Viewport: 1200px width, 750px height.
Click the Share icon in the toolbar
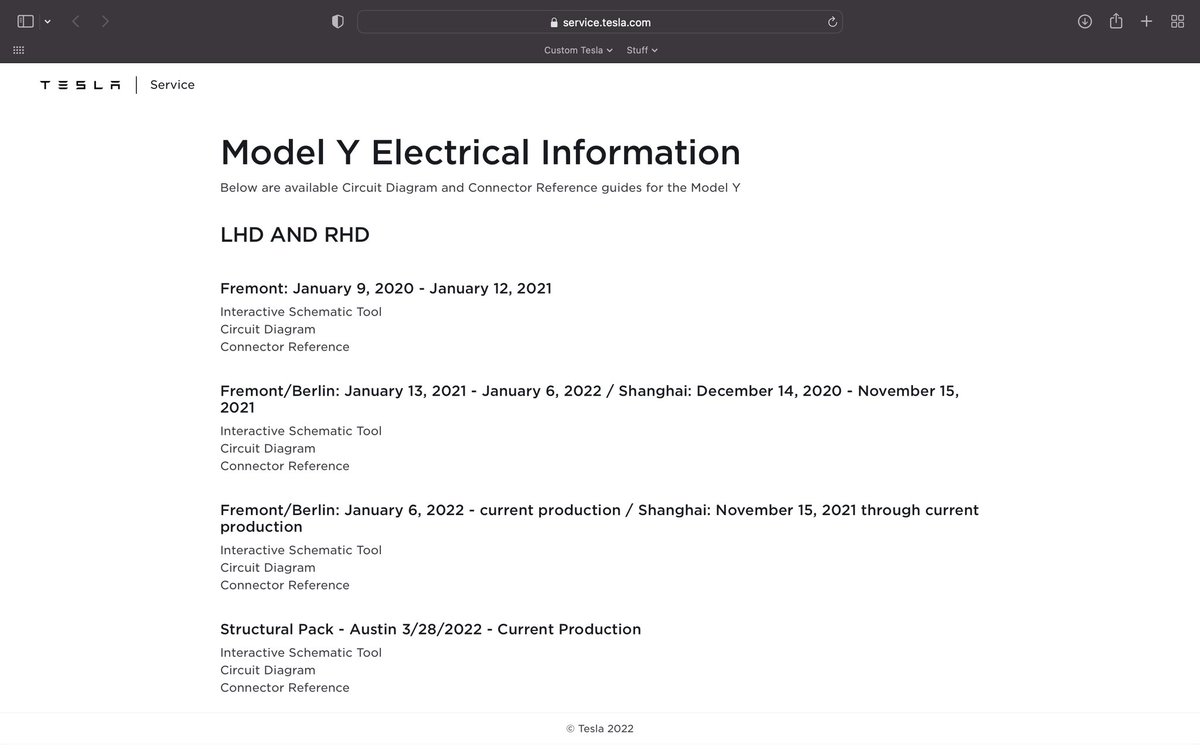(x=1115, y=20)
